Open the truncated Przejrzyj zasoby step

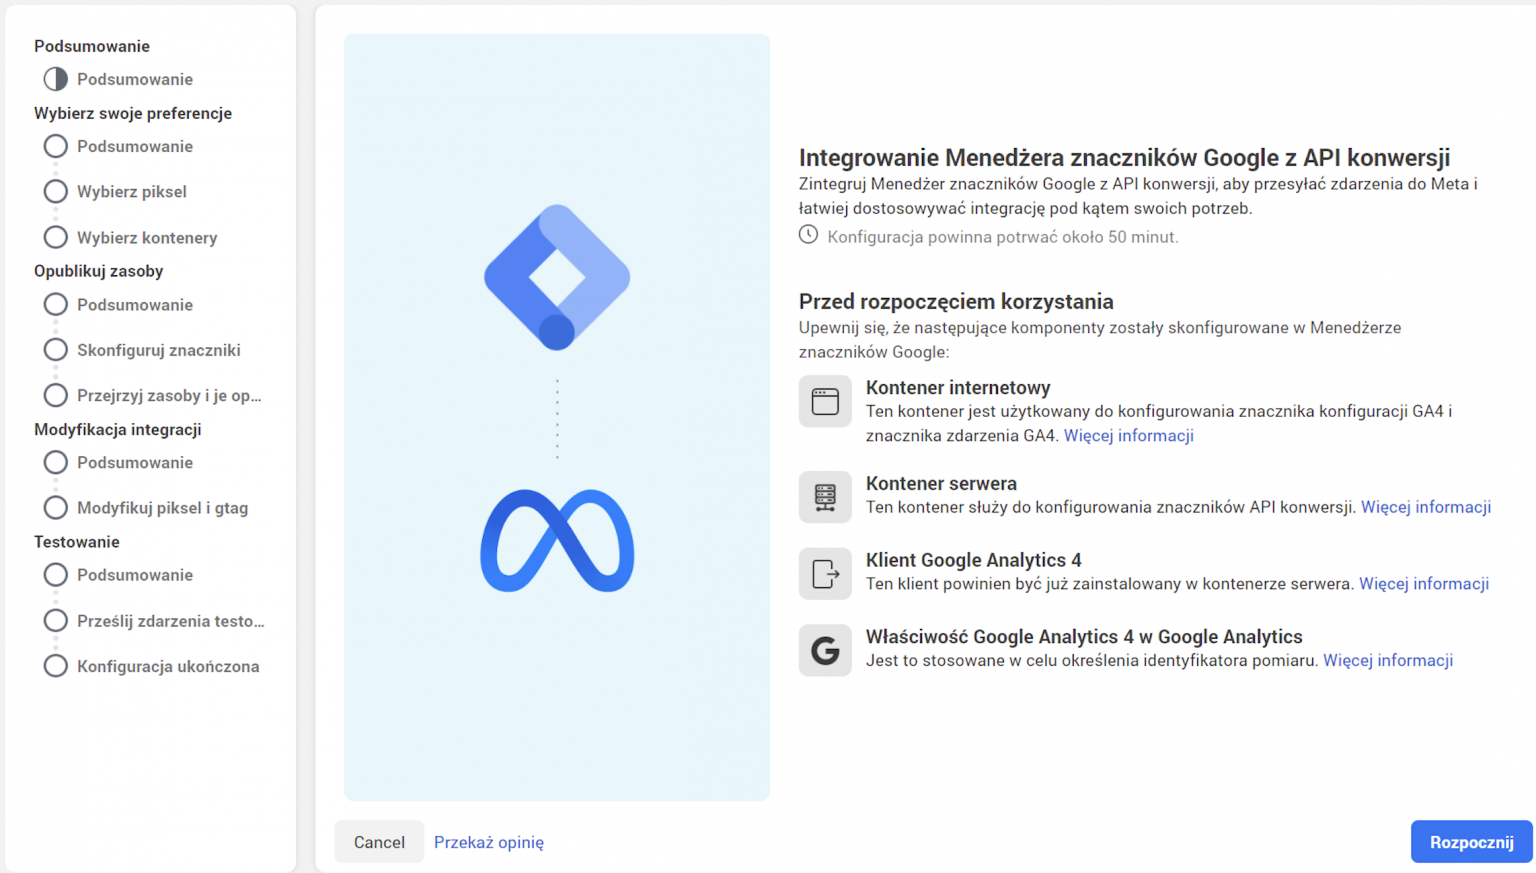pyautogui.click(x=169, y=395)
